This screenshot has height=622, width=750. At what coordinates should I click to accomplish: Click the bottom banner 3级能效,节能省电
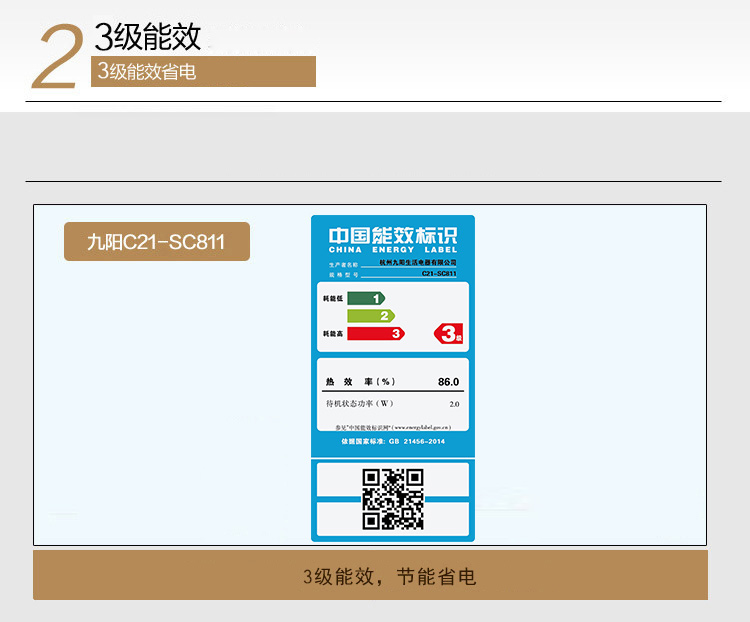click(370, 575)
